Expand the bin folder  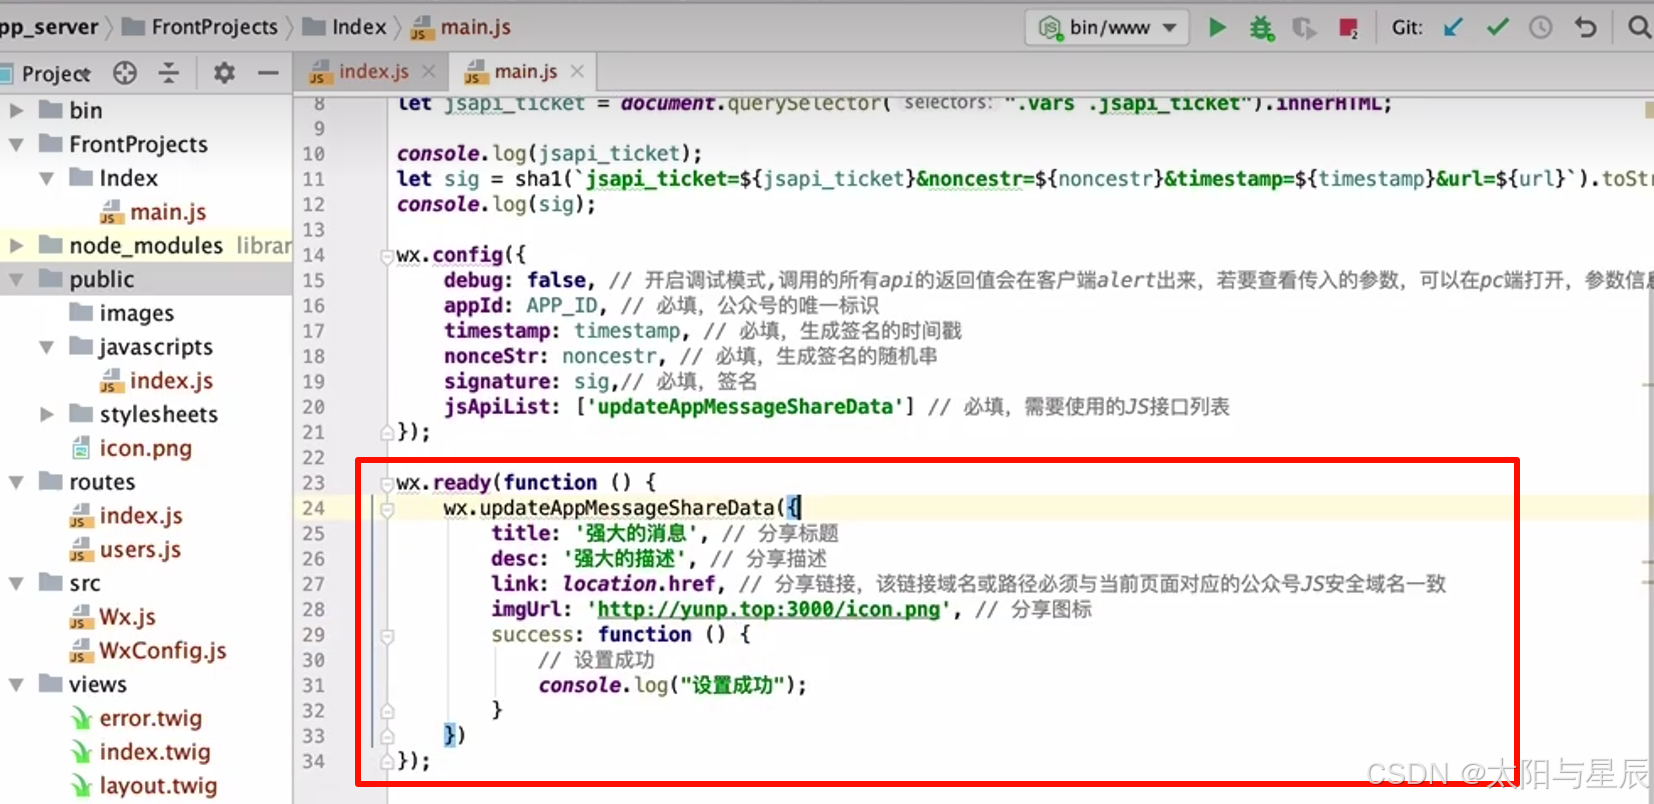pyautogui.click(x=16, y=110)
